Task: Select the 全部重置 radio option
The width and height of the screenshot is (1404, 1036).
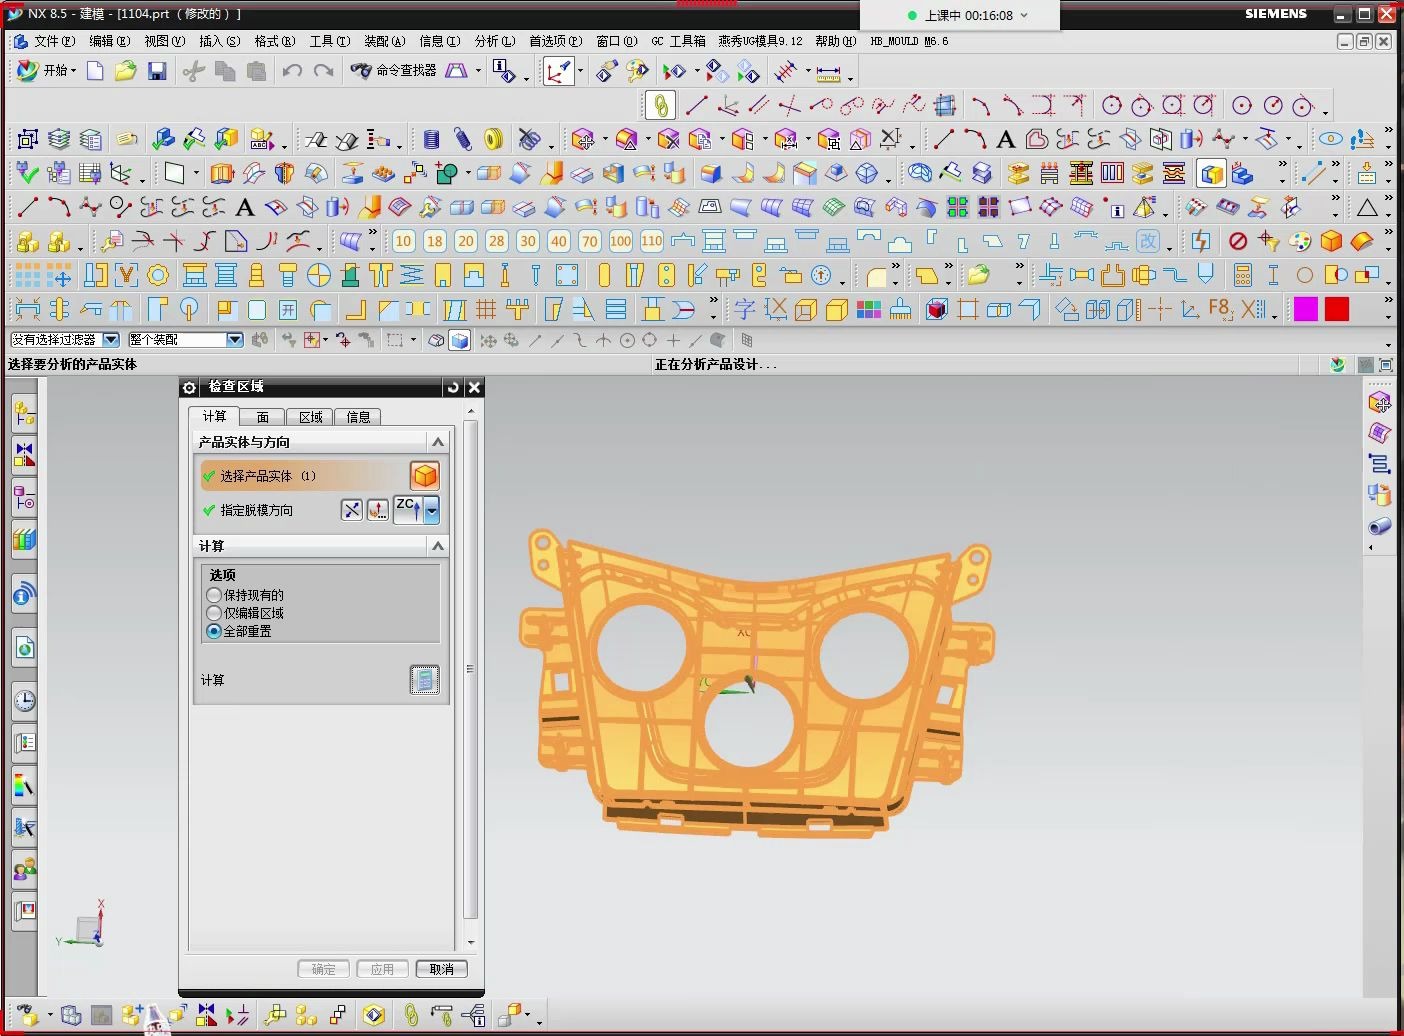Action: (x=214, y=631)
